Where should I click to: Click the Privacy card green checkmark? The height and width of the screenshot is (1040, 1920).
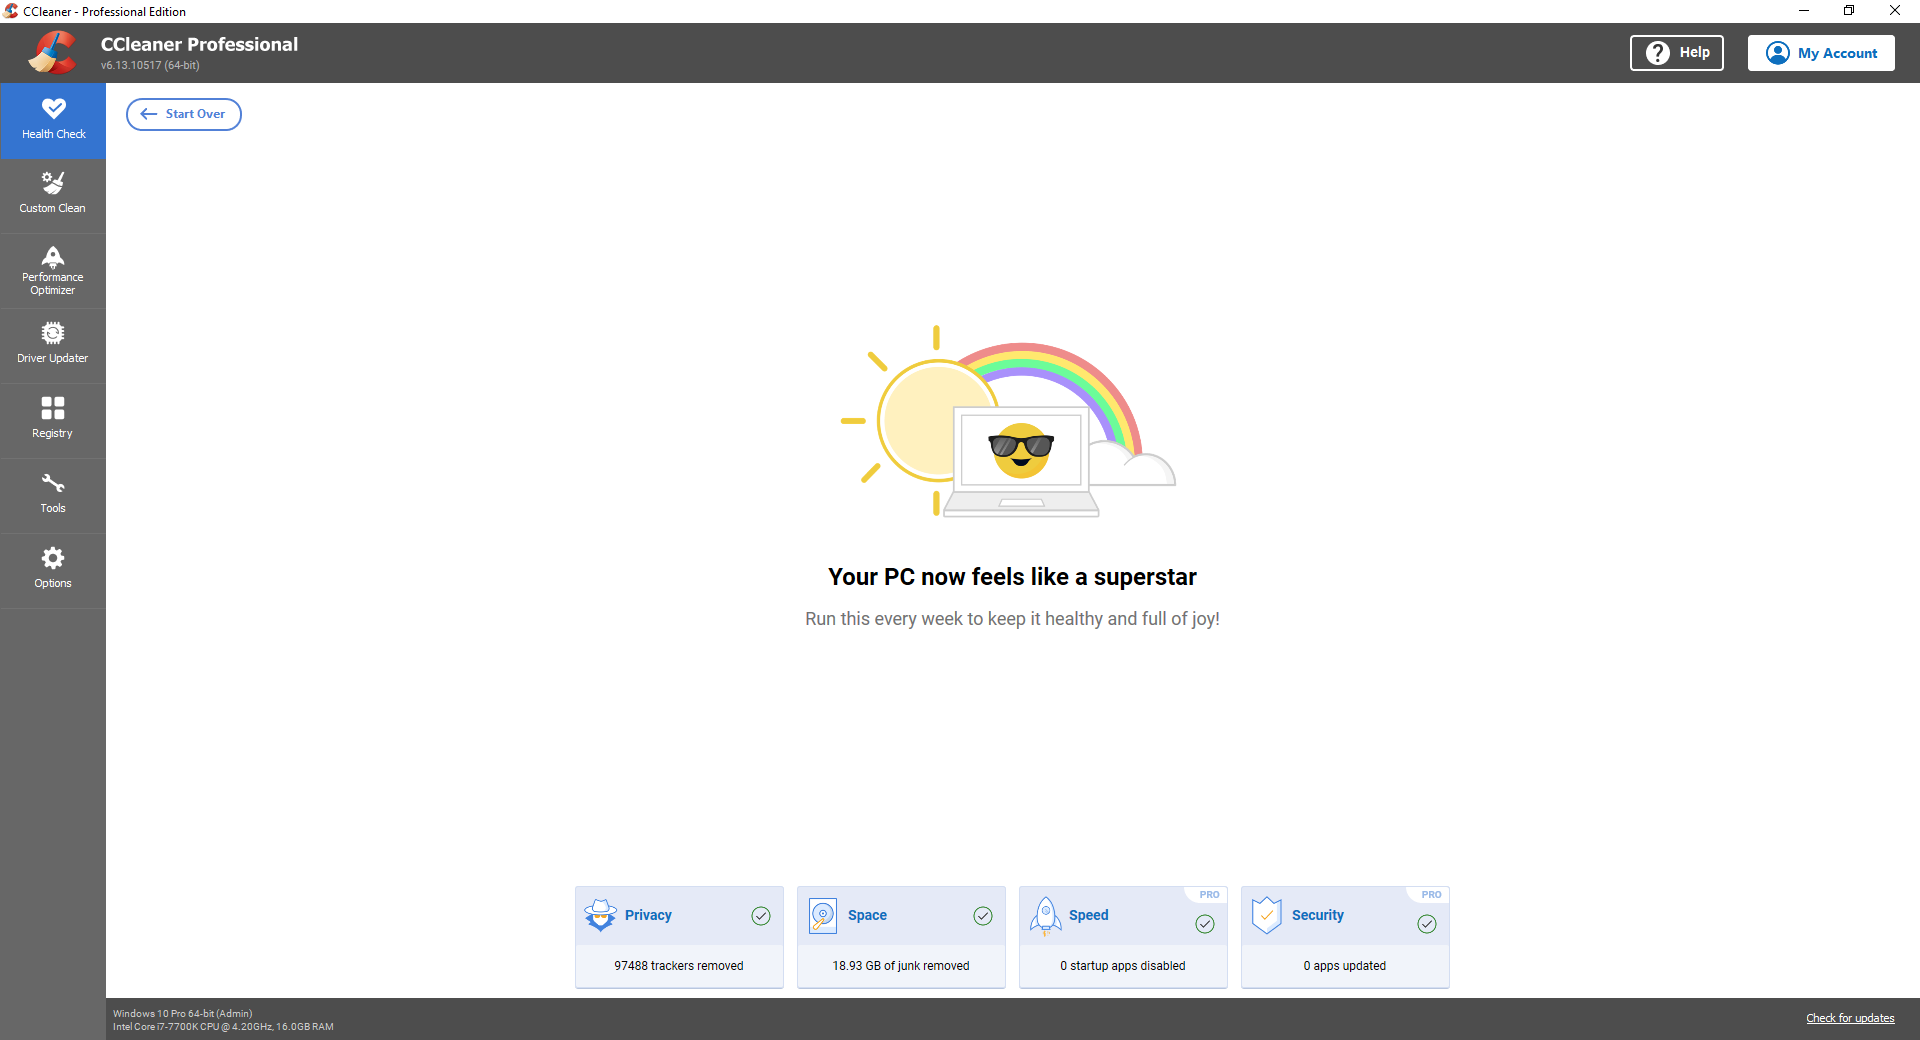pyautogui.click(x=761, y=916)
